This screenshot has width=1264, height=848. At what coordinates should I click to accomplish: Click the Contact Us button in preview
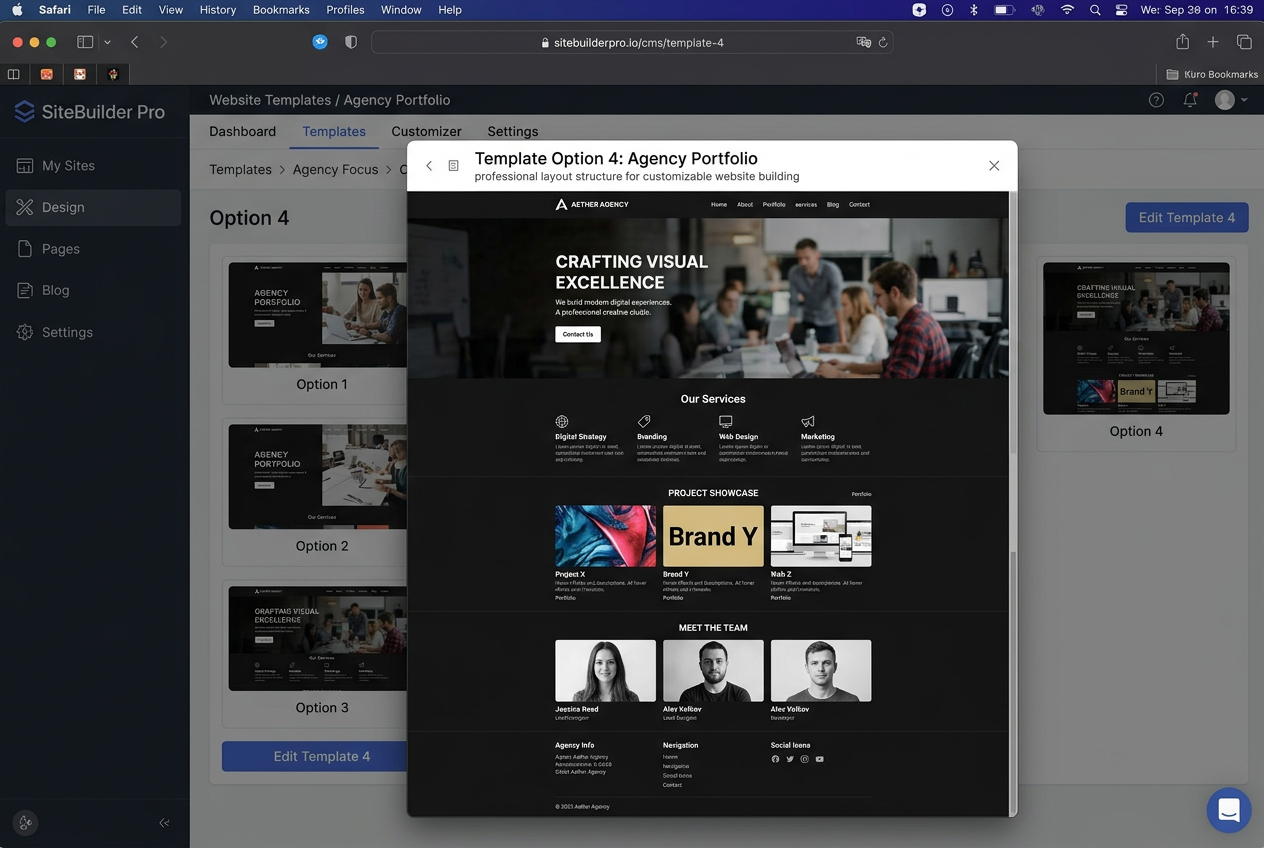click(x=578, y=334)
